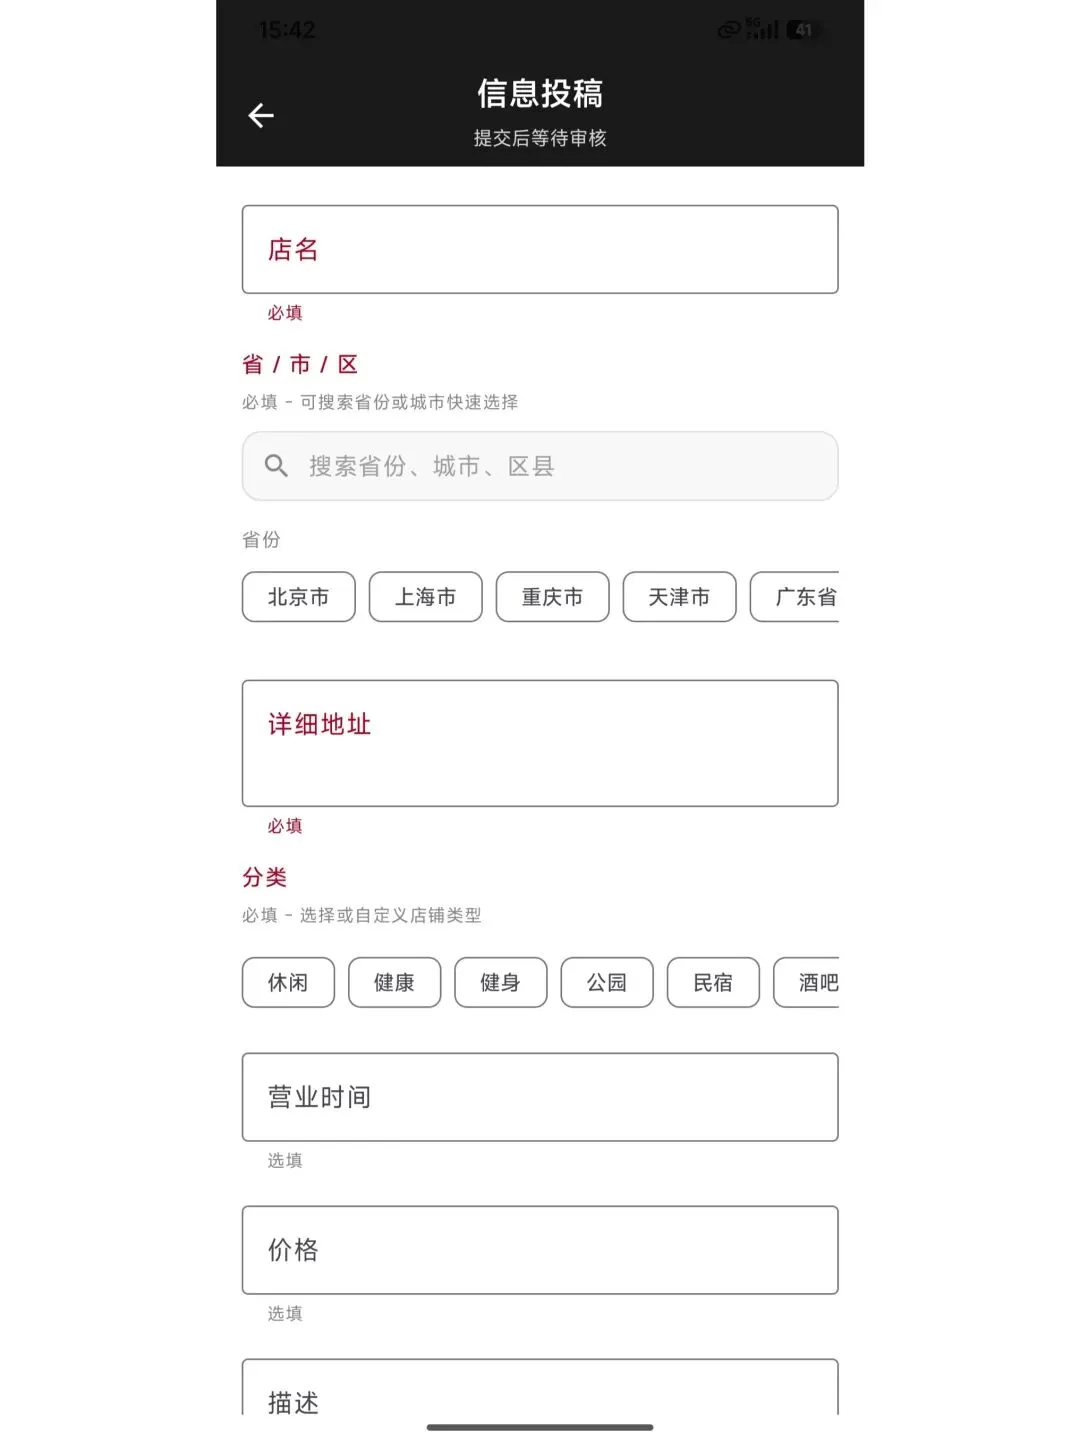Image resolution: width=1080 pixels, height=1440 pixels.
Task: Click the 营业时间 input field
Action: pos(540,1097)
